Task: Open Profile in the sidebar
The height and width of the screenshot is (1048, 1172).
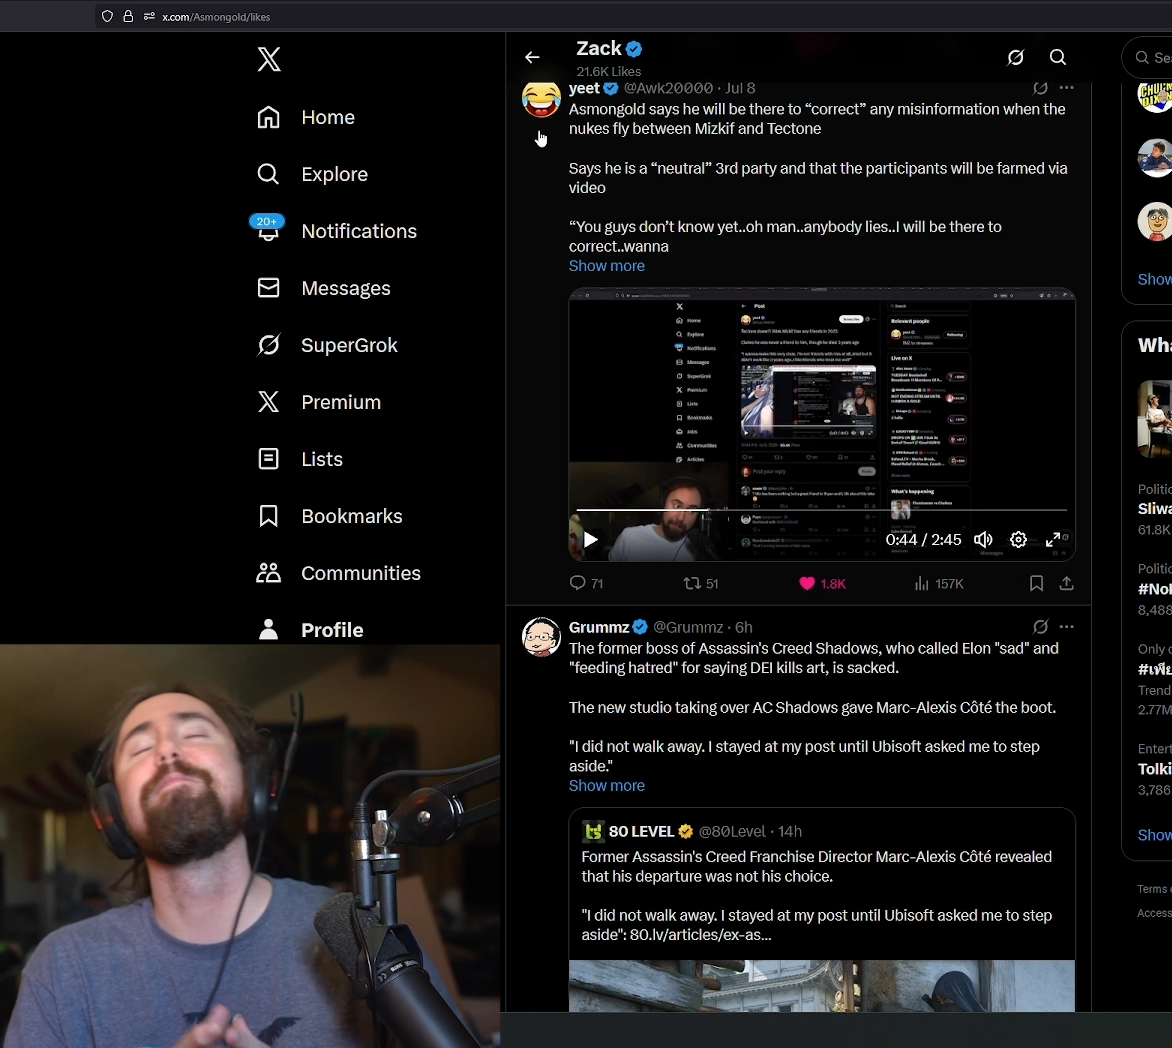Action: tap(310, 629)
